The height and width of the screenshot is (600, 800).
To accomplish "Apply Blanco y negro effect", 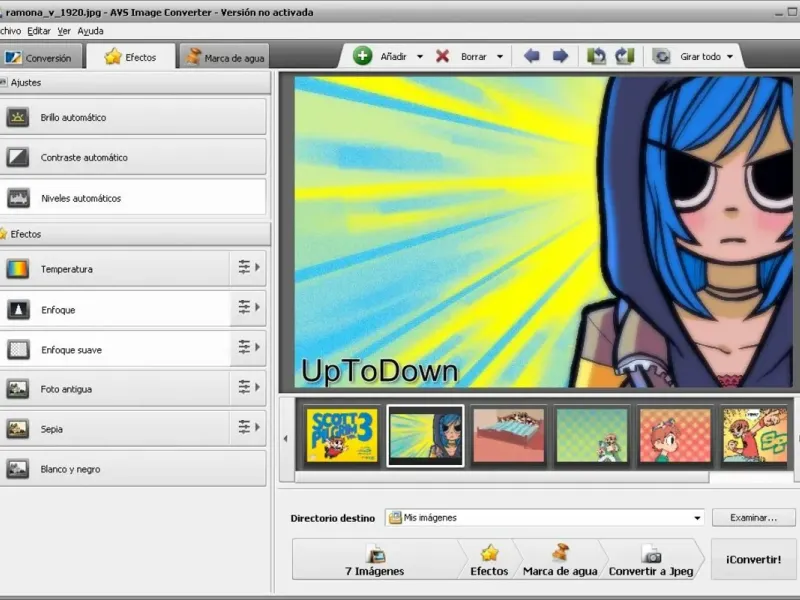I will click(x=134, y=468).
